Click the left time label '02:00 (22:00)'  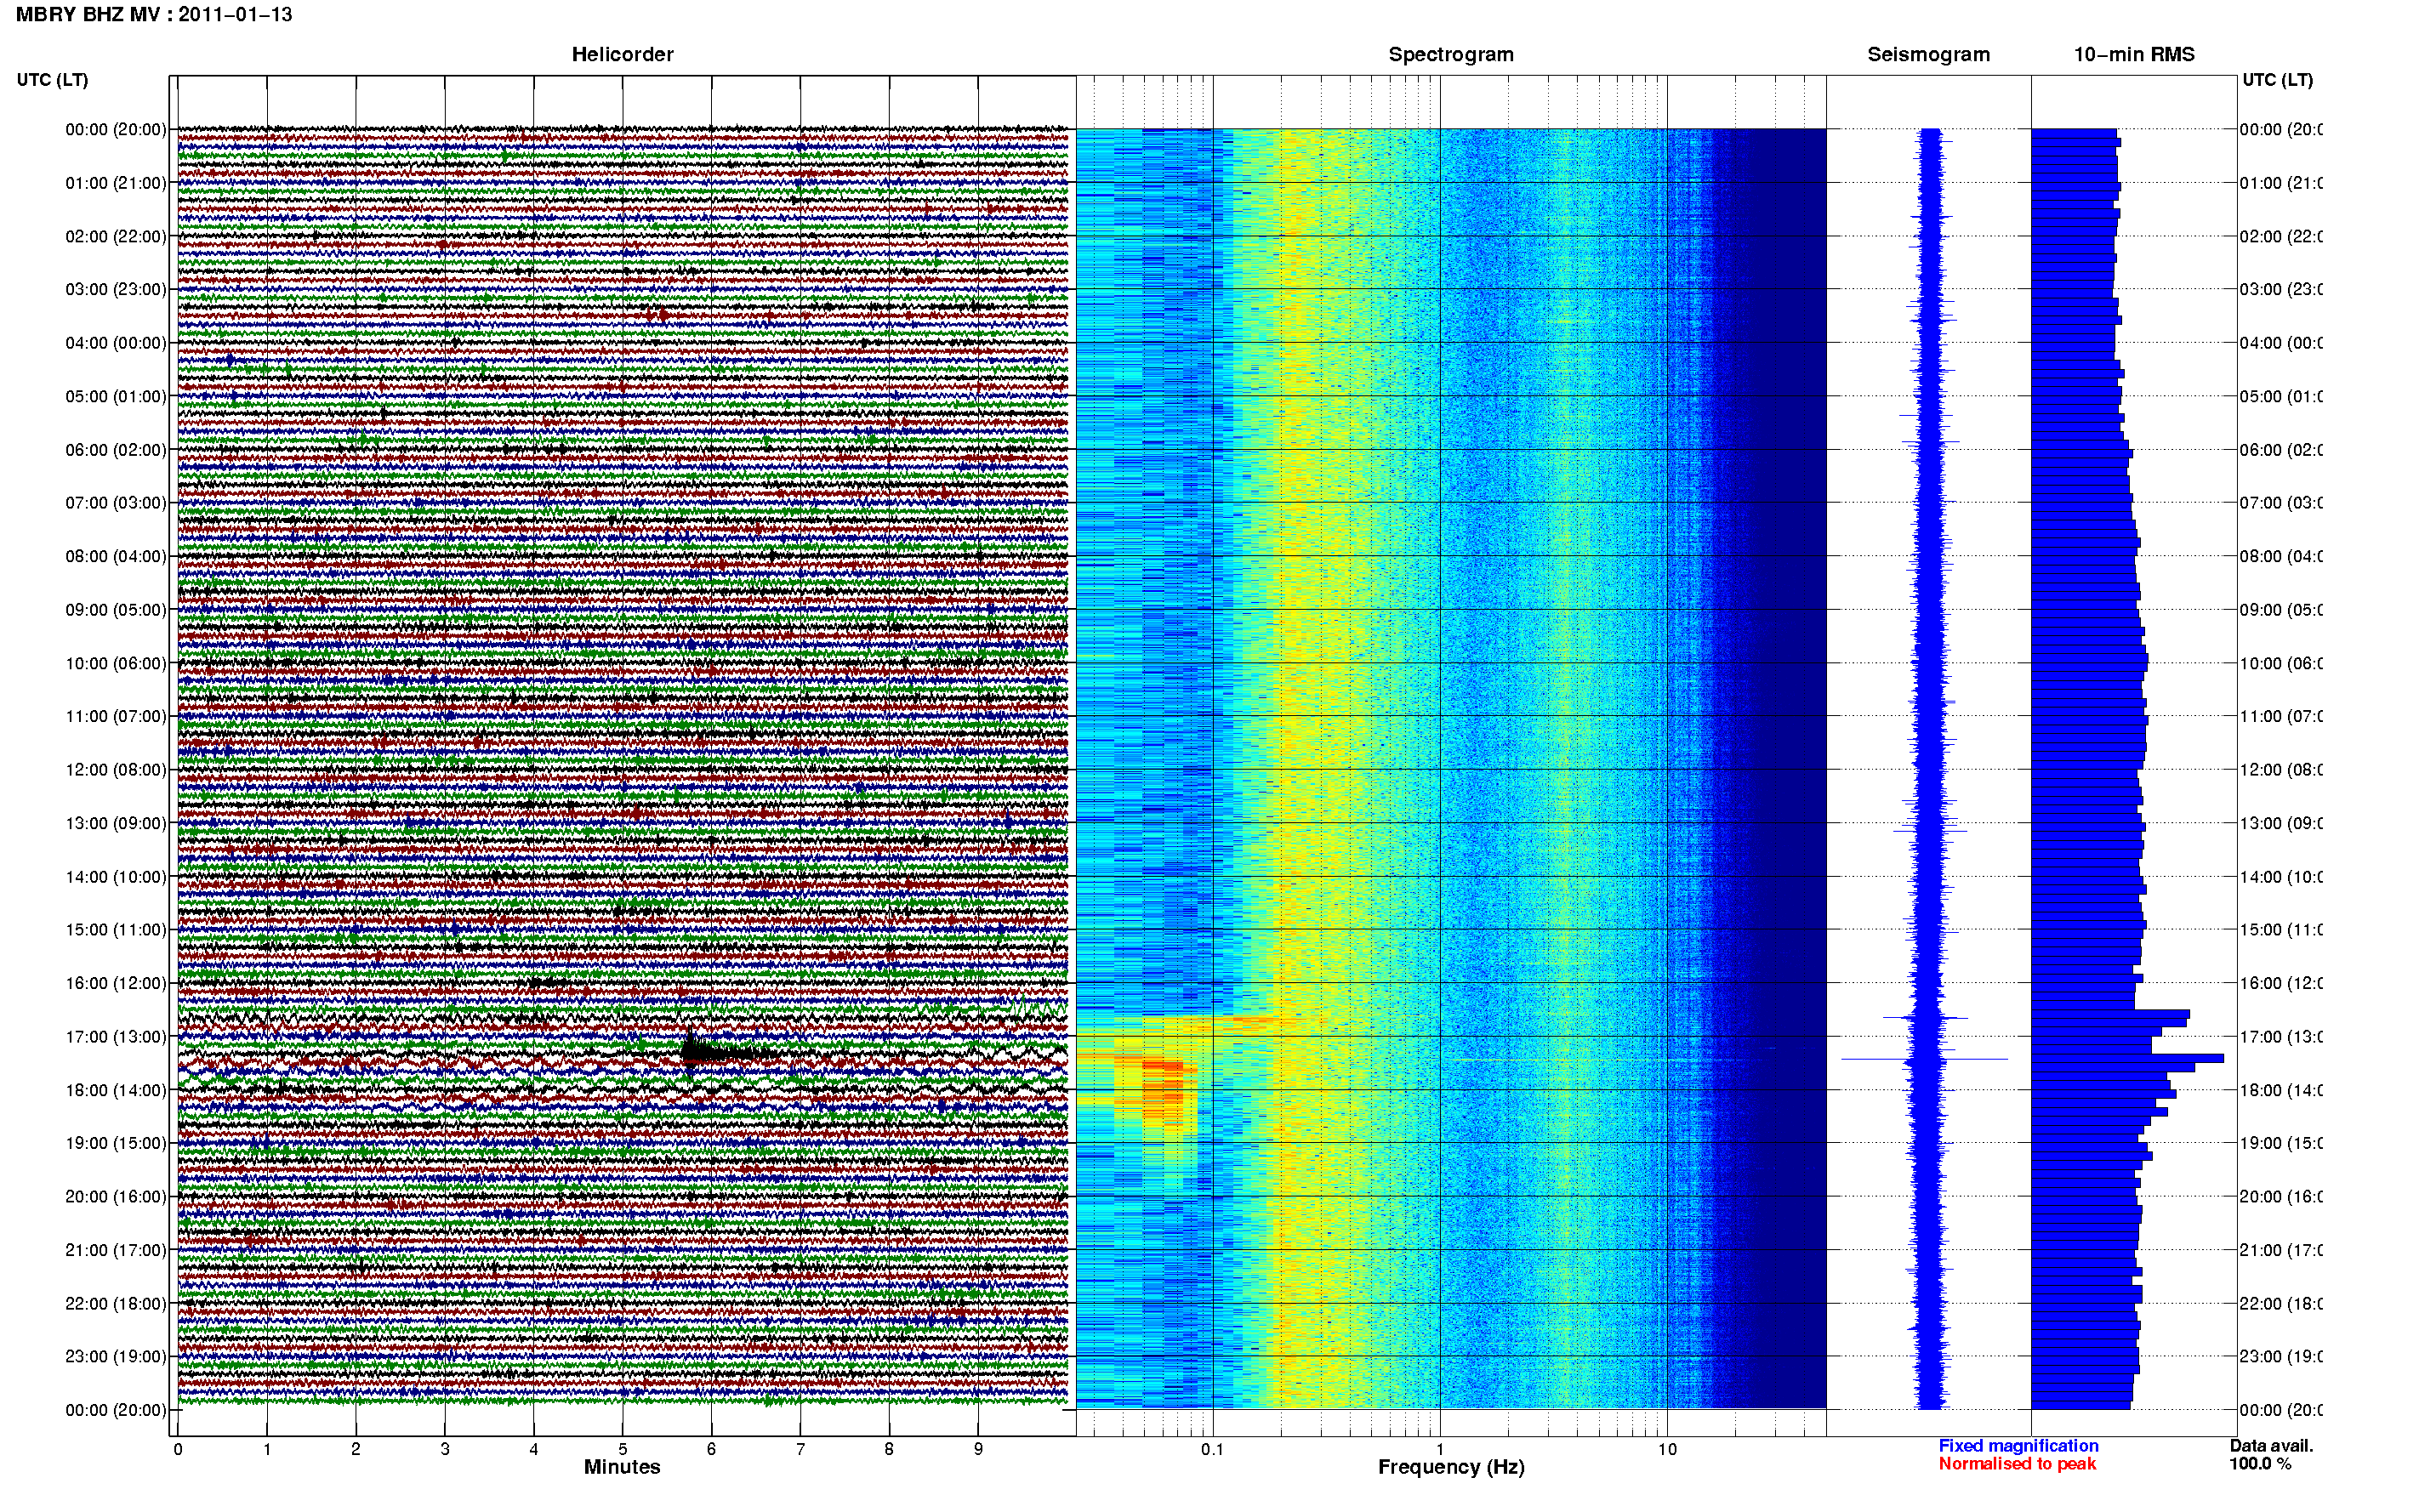[x=116, y=236]
